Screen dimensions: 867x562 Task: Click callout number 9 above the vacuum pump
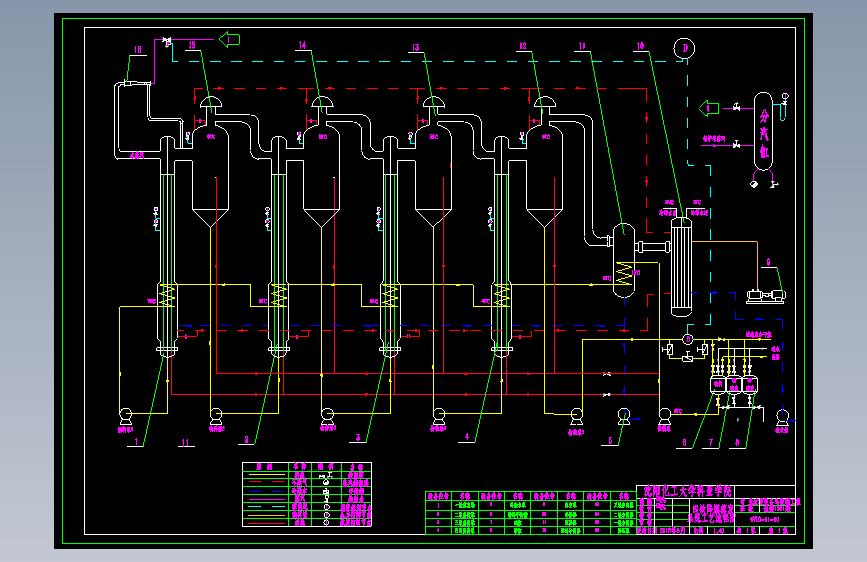pyautogui.click(x=768, y=262)
